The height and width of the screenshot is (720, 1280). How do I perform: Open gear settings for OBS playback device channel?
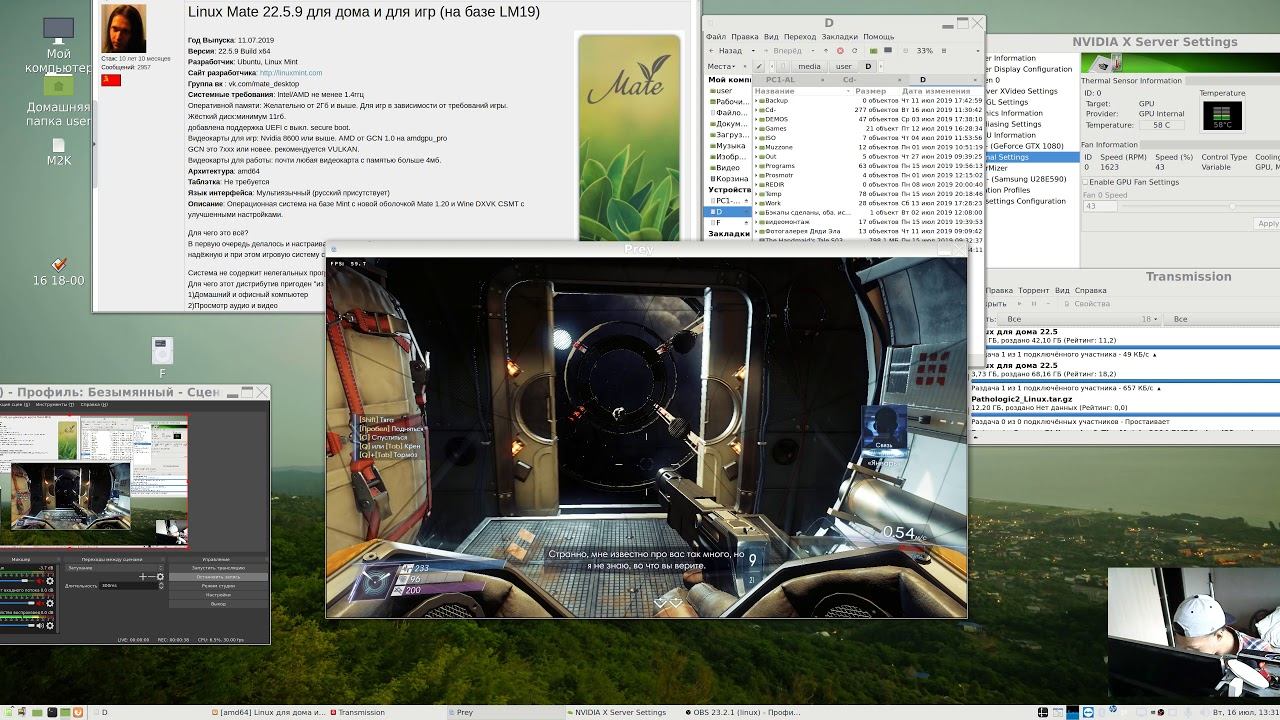pyautogui.click(x=50, y=625)
